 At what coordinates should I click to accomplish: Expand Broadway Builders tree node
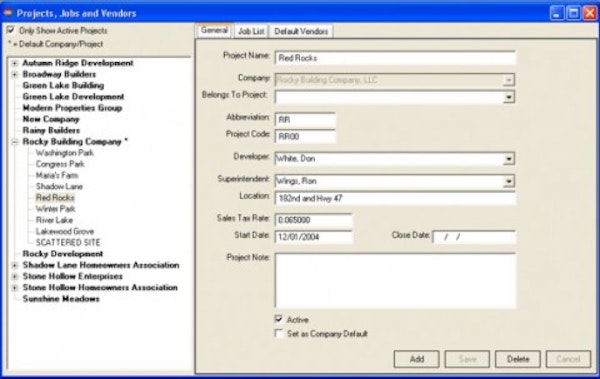point(15,74)
